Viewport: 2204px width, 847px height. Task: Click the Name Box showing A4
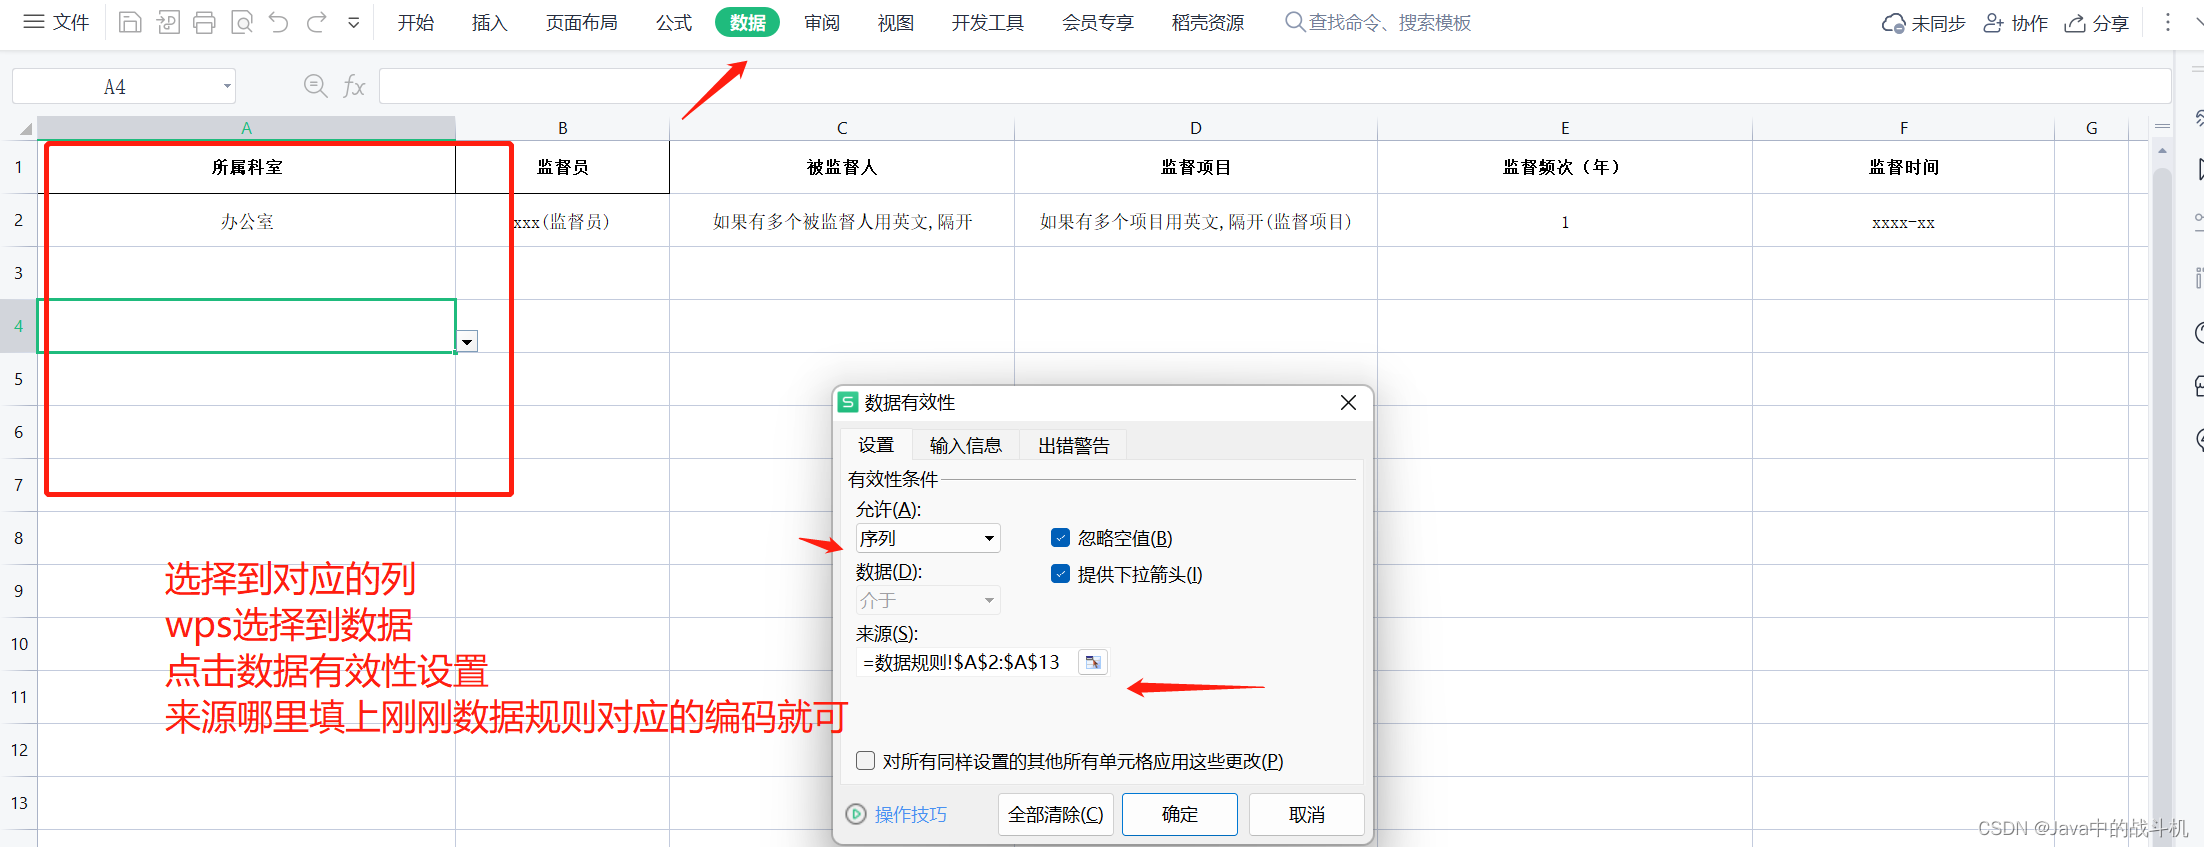pyautogui.click(x=115, y=87)
